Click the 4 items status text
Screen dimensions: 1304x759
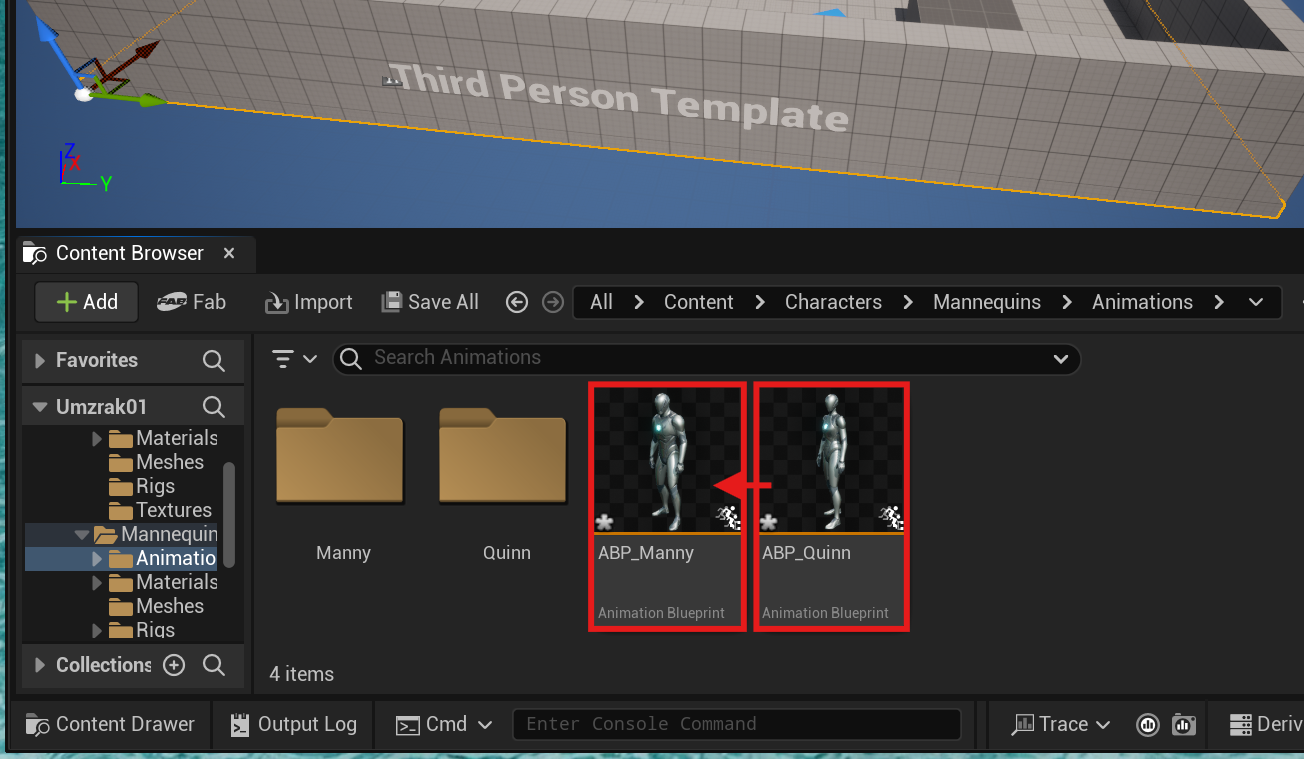tap(302, 674)
